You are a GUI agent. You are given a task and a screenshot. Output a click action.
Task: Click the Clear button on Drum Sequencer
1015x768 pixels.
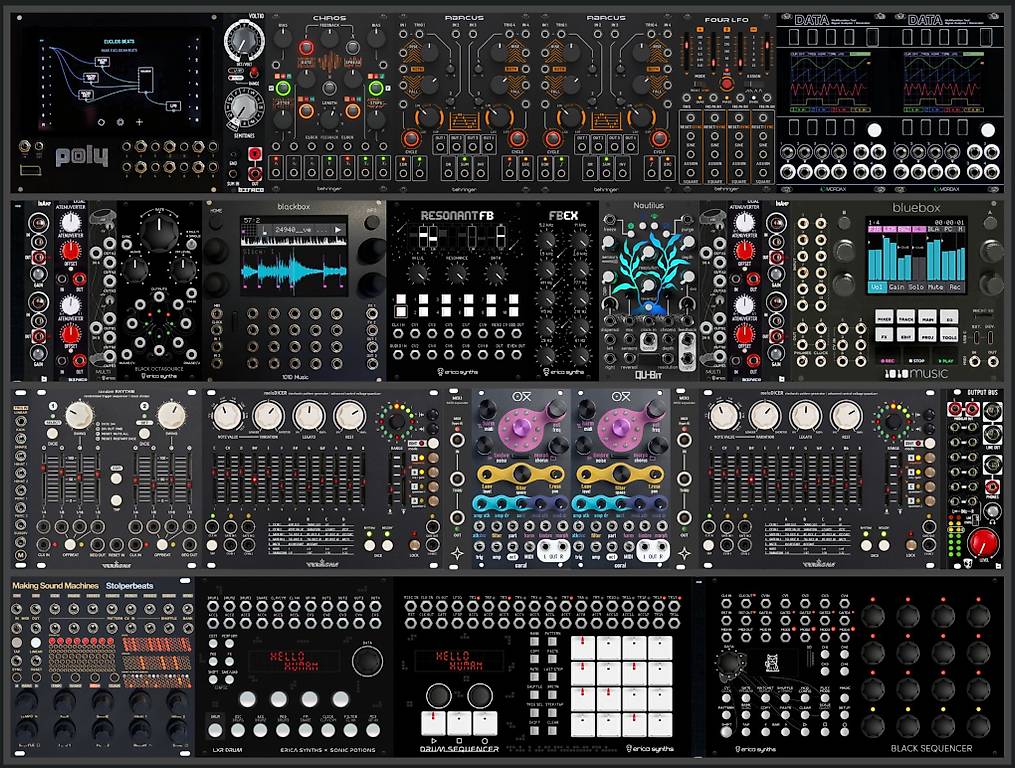[553, 728]
